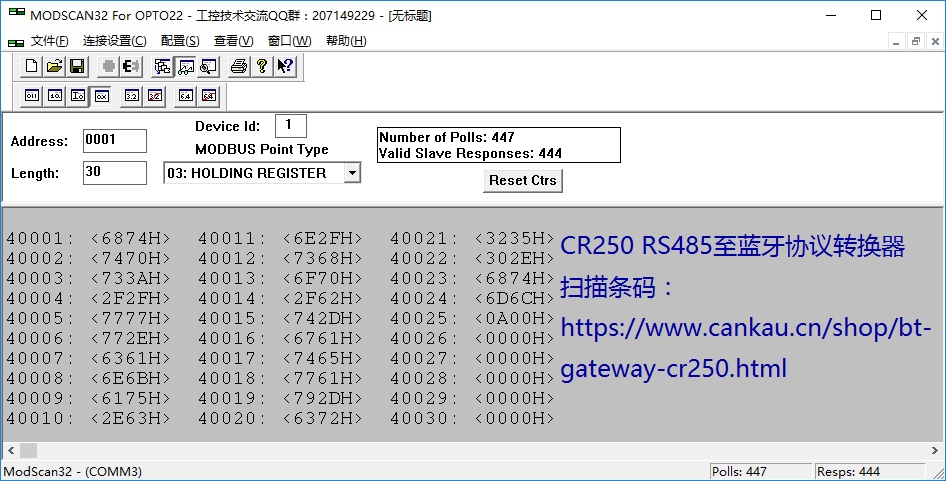This screenshot has width=946, height=481.
Task: Select 32-bit floating point format icon
Action: coord(132,96)
